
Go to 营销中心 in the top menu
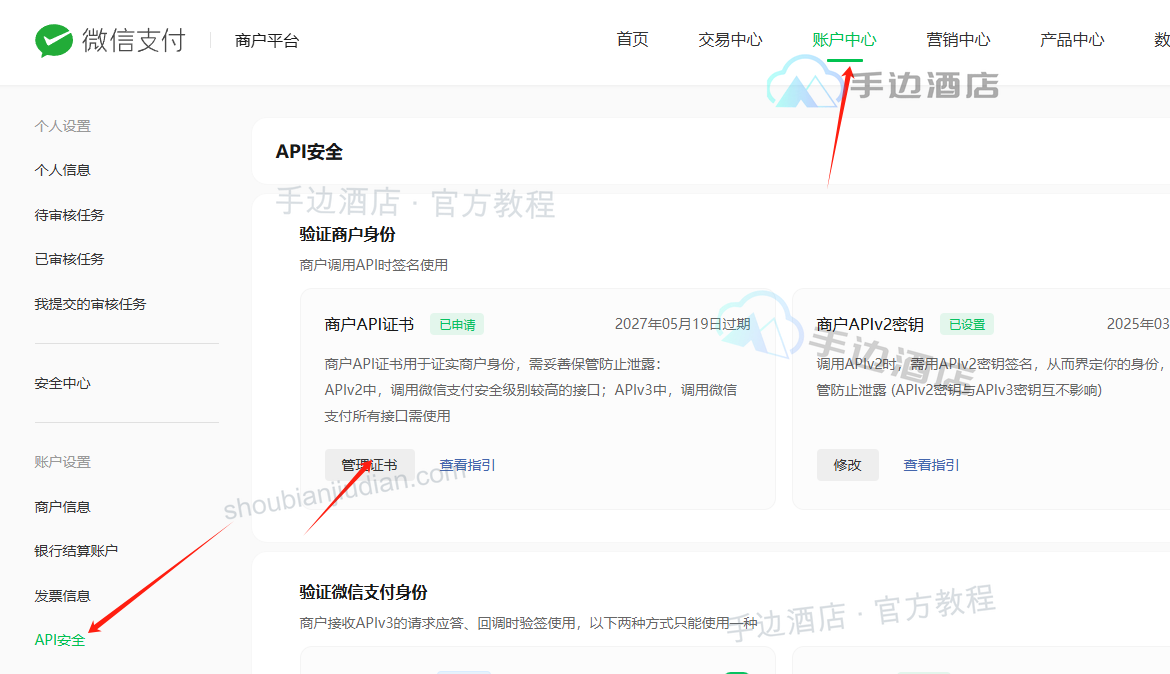(x=958, y=40)
